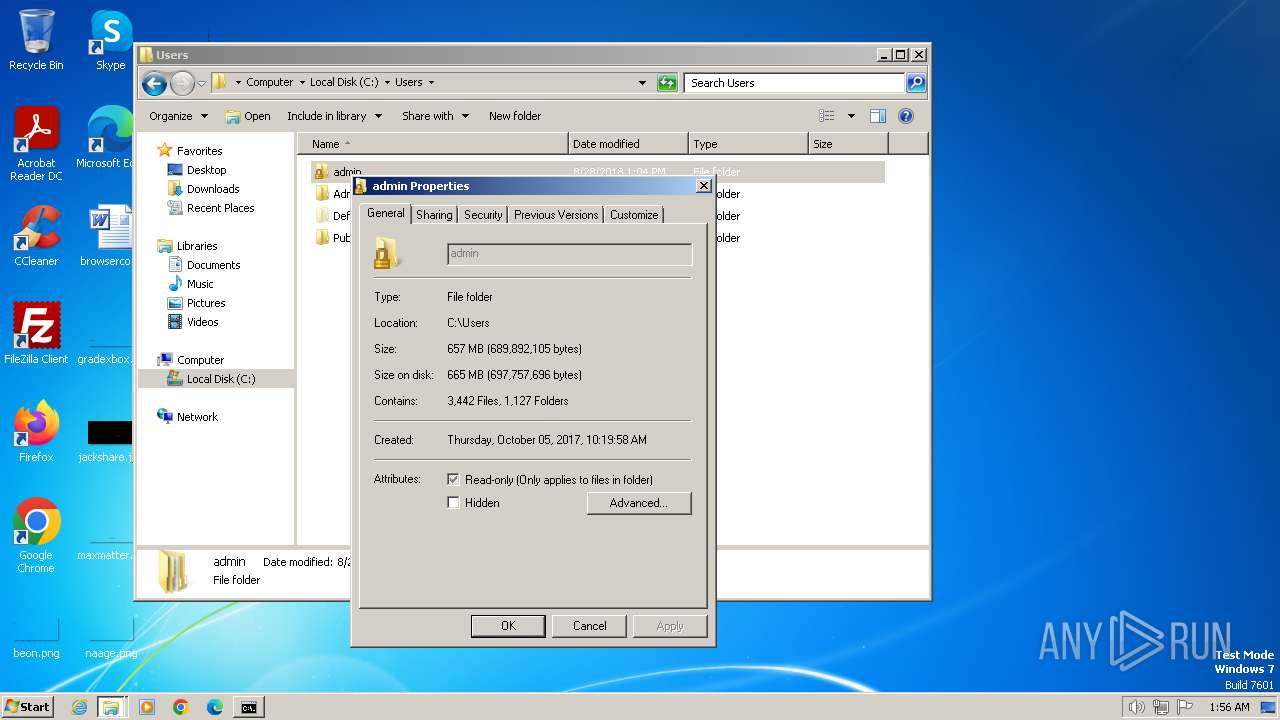Switch to the Customize tab

click(634, 215)
